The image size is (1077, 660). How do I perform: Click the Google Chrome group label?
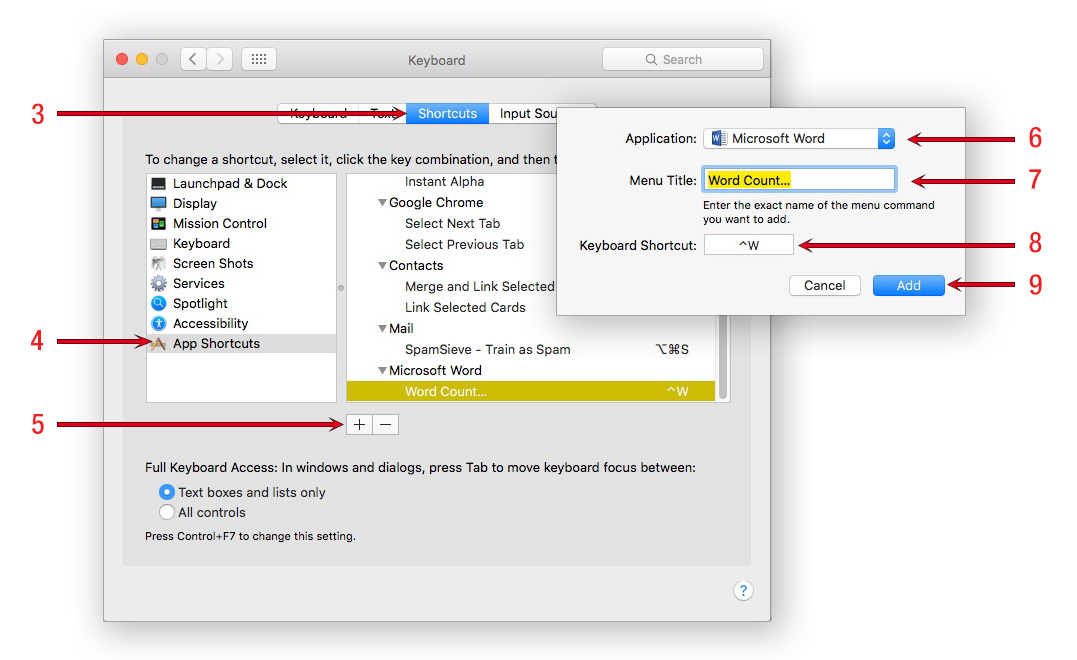point(435,203)
